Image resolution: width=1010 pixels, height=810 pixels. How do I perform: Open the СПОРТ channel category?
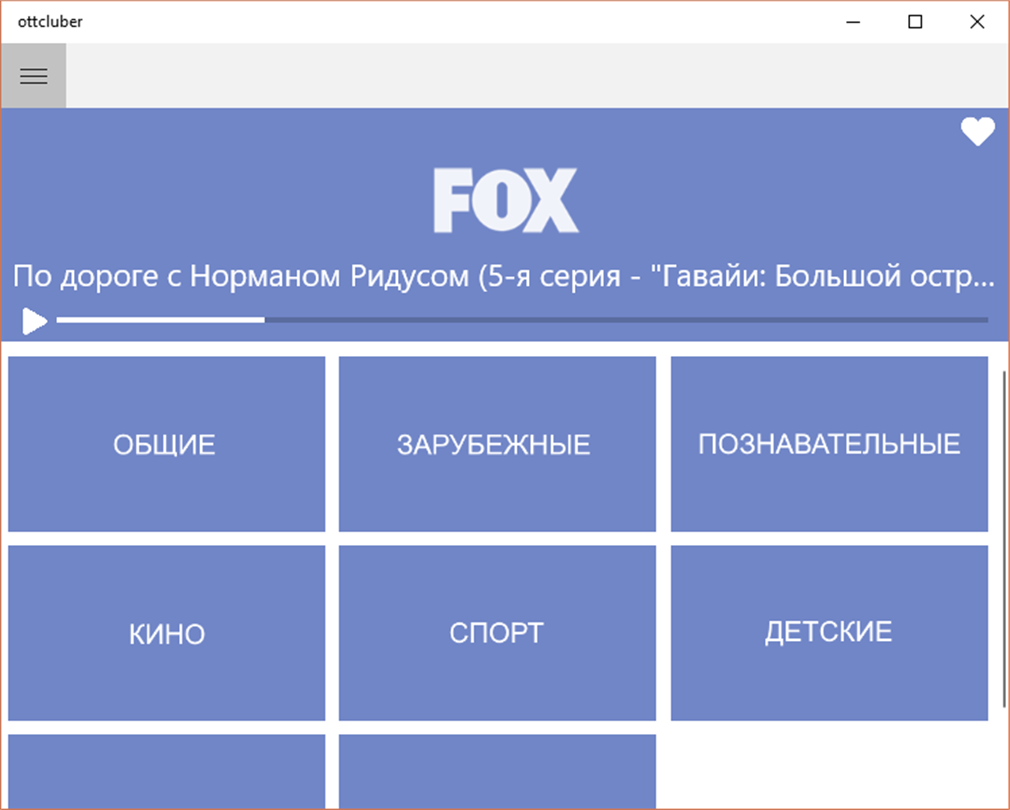point(497,633)
